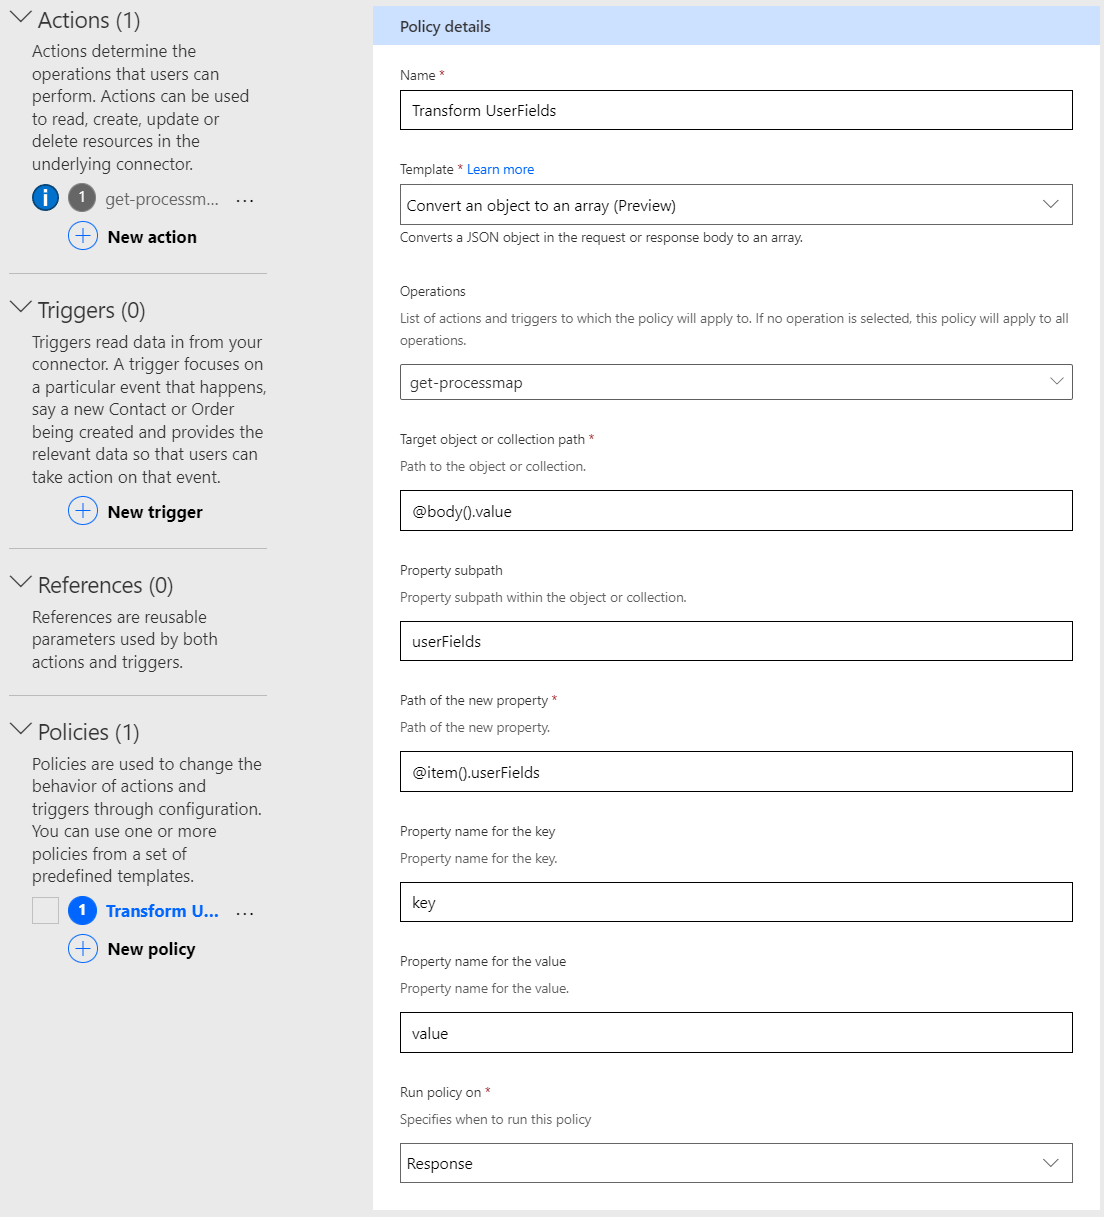Image resolution: width=1104 pixels, height=1217 pixels.
Task: Click the Name field containing Transform UserFields
Action: pyautogui.click(x=736, y=110)
